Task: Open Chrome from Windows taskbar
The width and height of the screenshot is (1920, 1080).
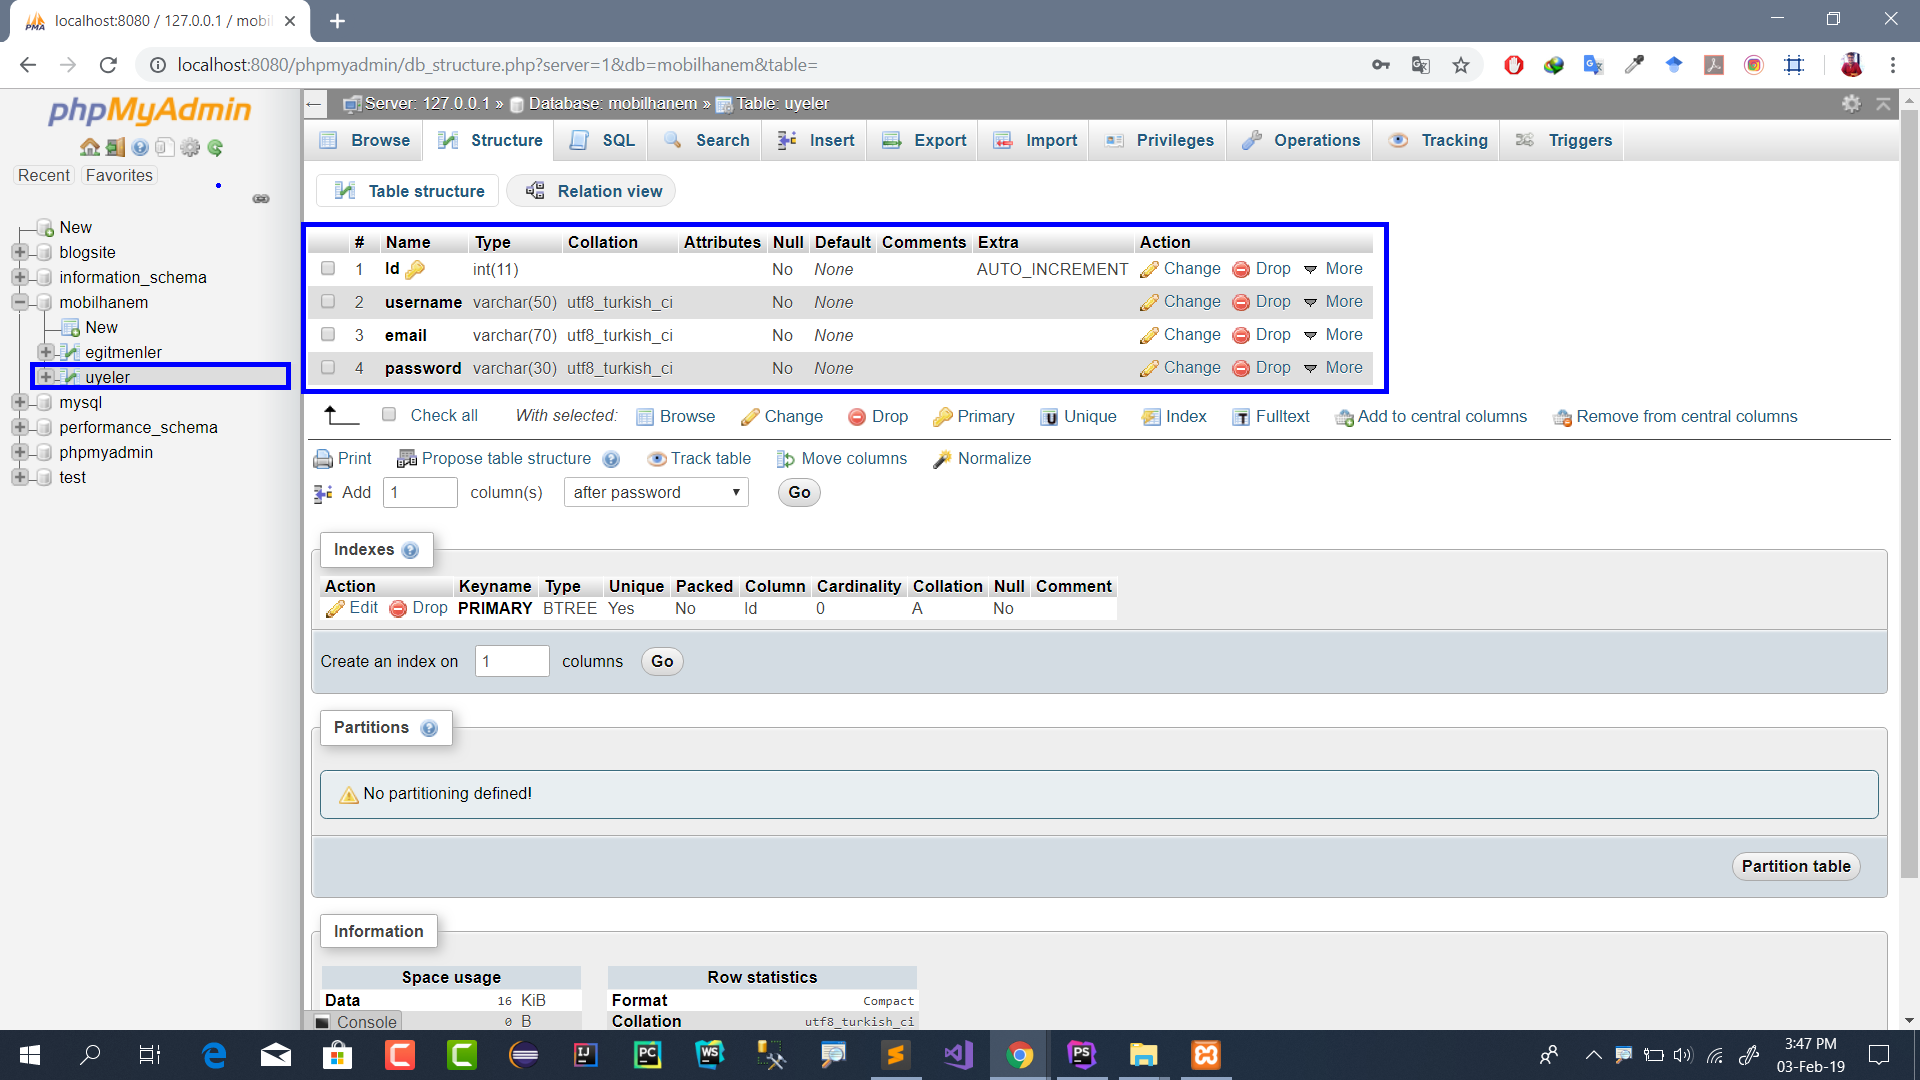Action: click(1020, 1055)
